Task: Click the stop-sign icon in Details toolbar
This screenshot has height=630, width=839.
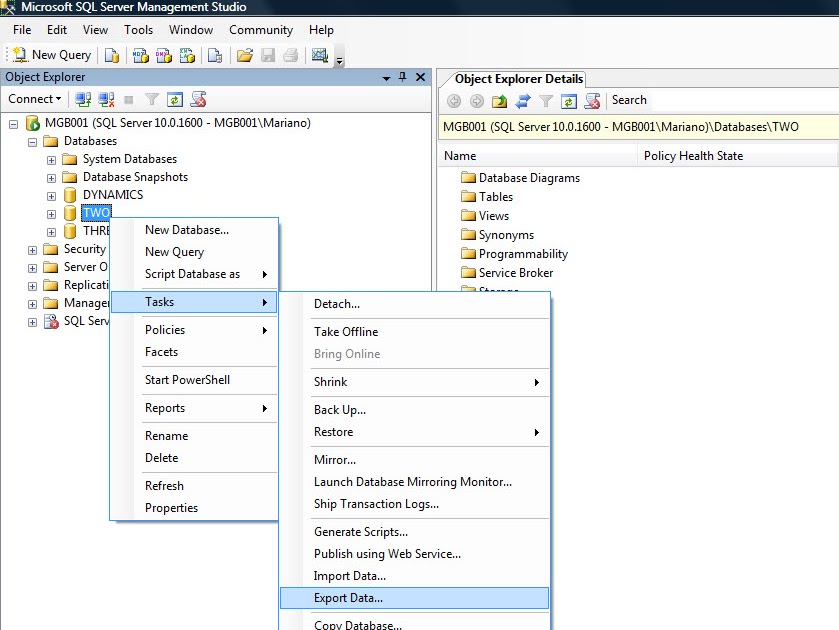Action: (592, 101)
